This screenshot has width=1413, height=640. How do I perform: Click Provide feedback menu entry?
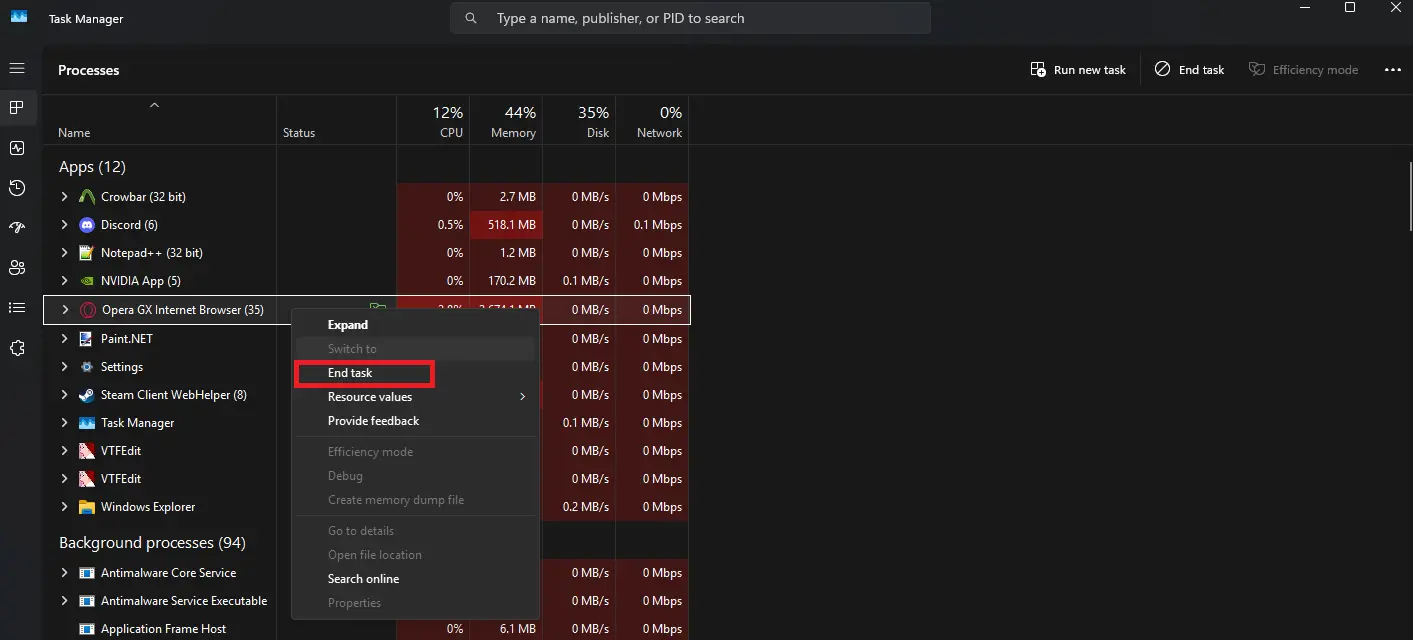pyautogui.click(x=373, y=421)
